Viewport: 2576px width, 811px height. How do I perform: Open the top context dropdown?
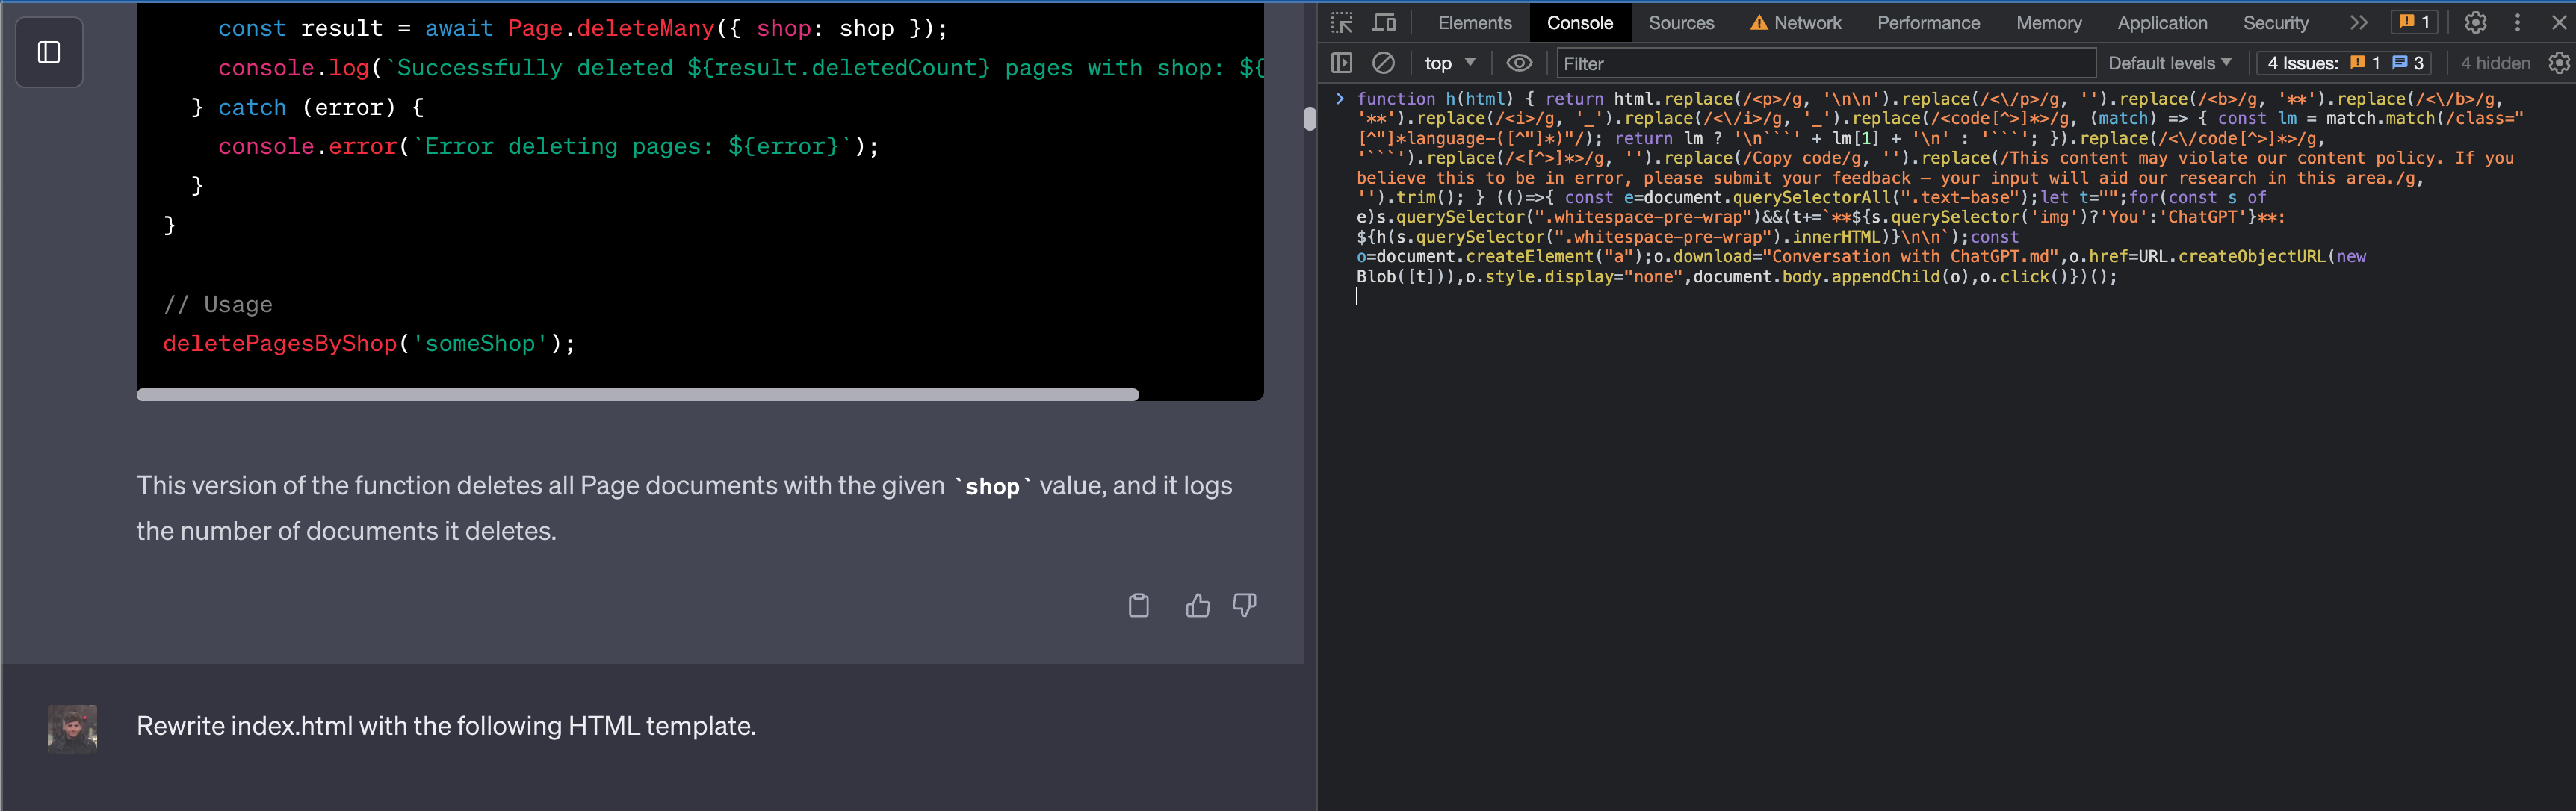click(x=1449, y=63)
